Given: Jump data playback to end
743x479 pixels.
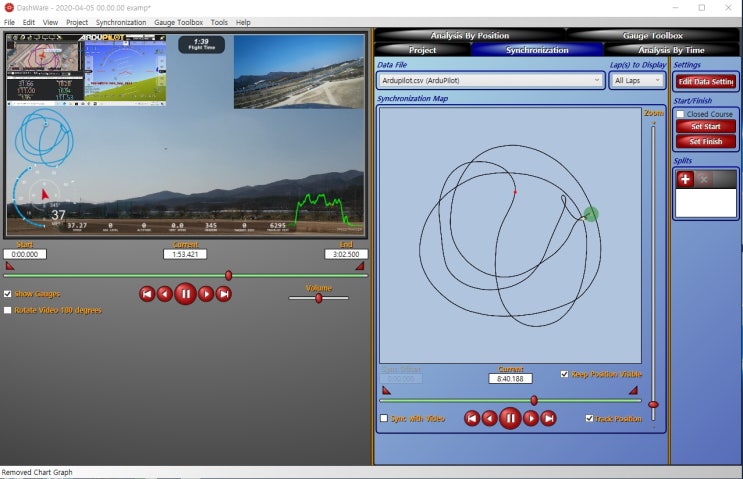Looking at the screenshot, I should [548, 419].
